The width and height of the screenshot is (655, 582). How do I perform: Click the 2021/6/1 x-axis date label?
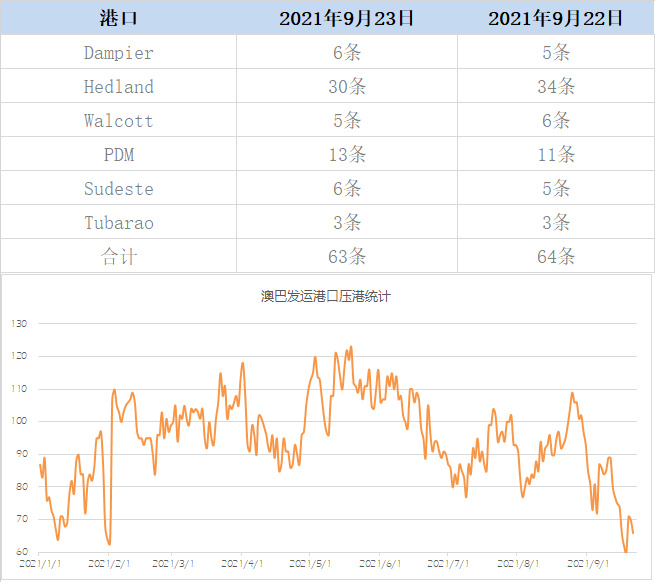(380, 564)
